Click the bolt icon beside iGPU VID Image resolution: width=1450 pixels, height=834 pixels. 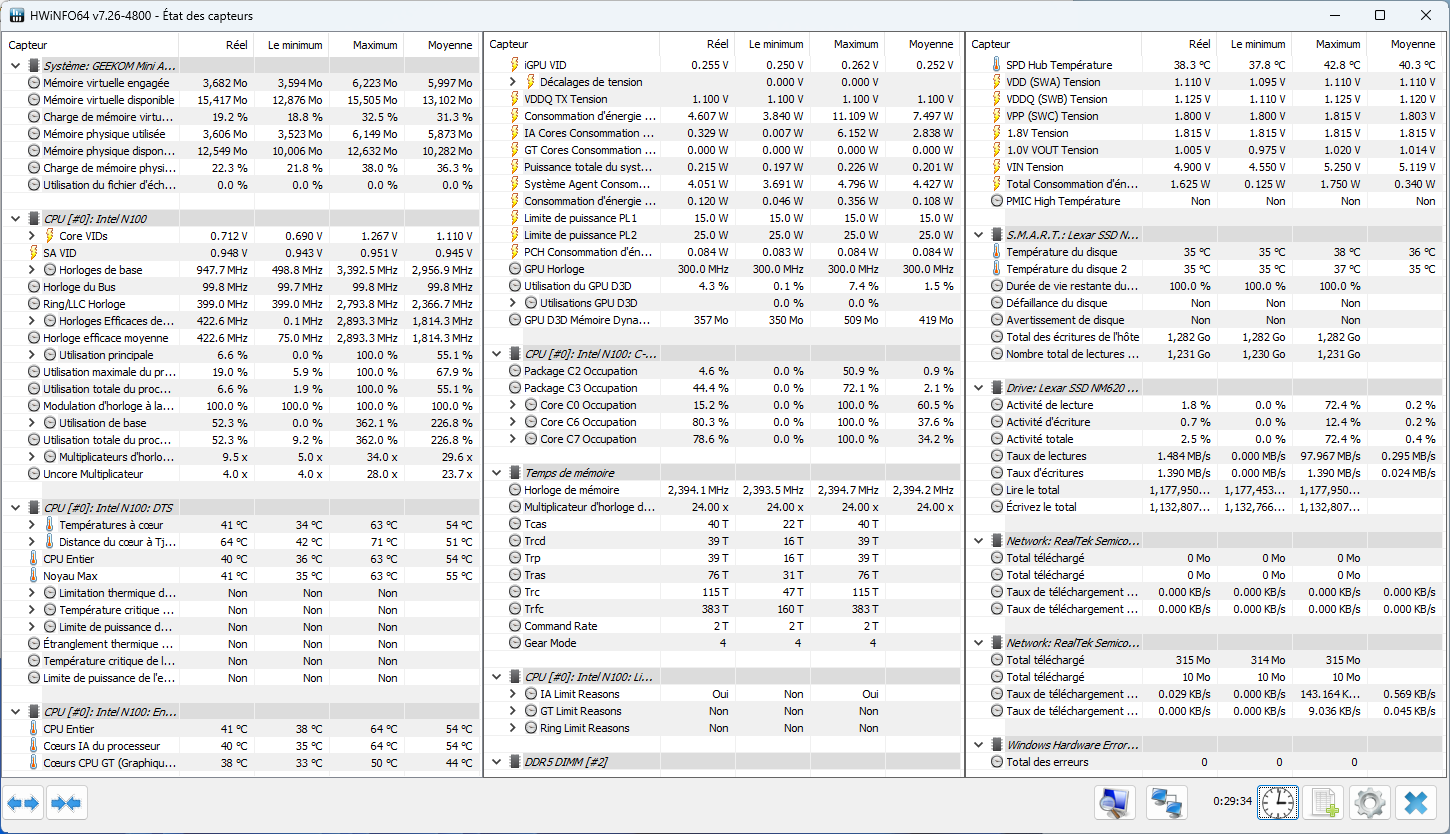click(x=514, y=65)
